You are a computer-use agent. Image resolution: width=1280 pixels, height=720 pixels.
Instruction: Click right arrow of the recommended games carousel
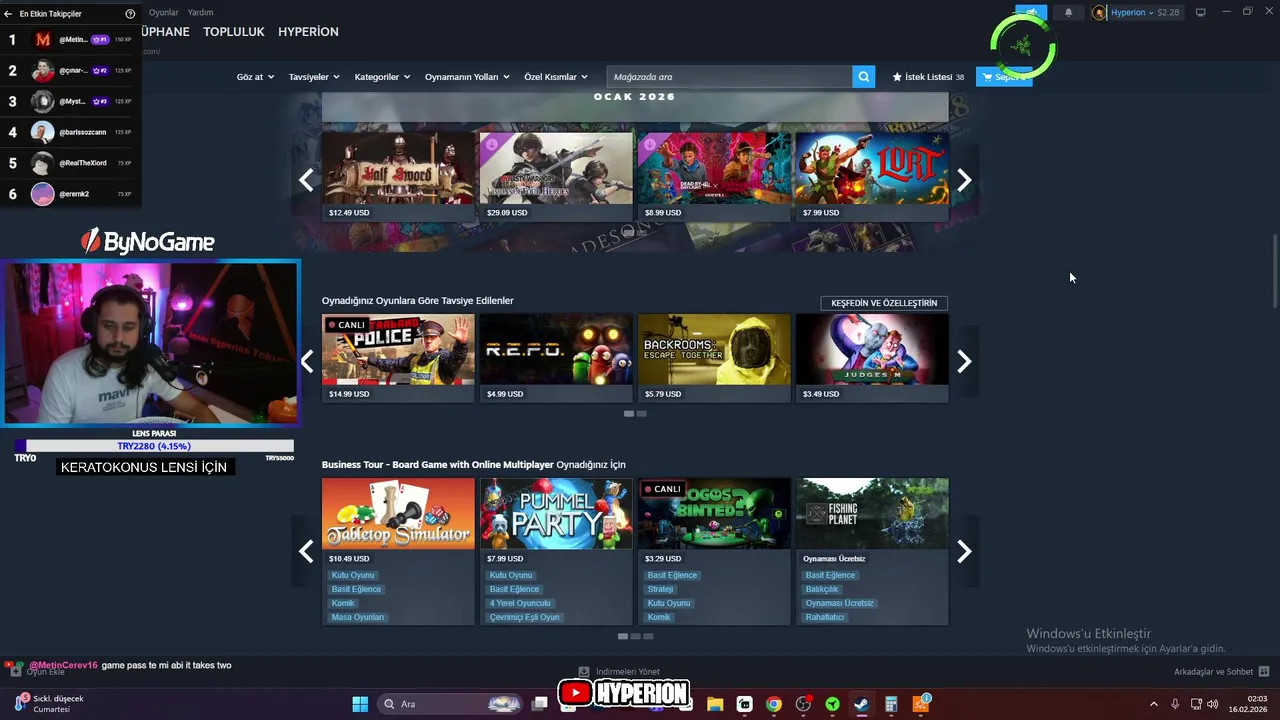point(964,361)
